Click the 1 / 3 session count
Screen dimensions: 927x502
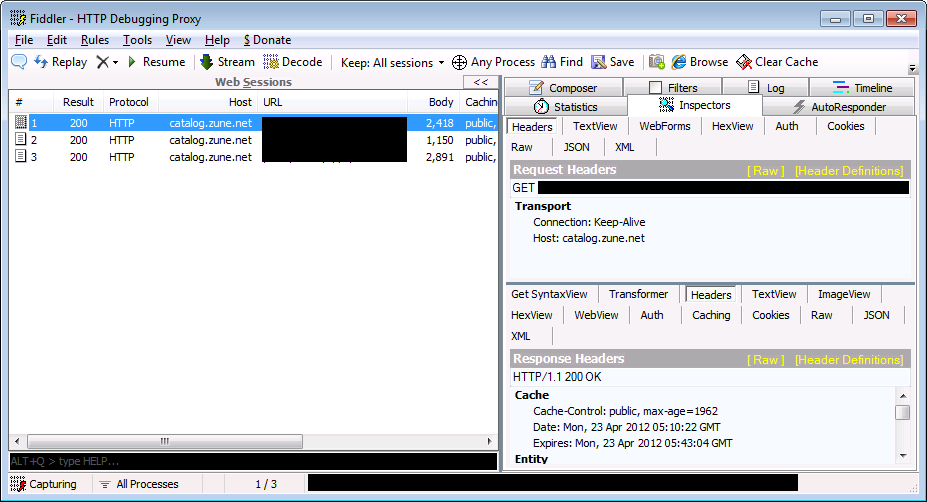tap(266, 484)
